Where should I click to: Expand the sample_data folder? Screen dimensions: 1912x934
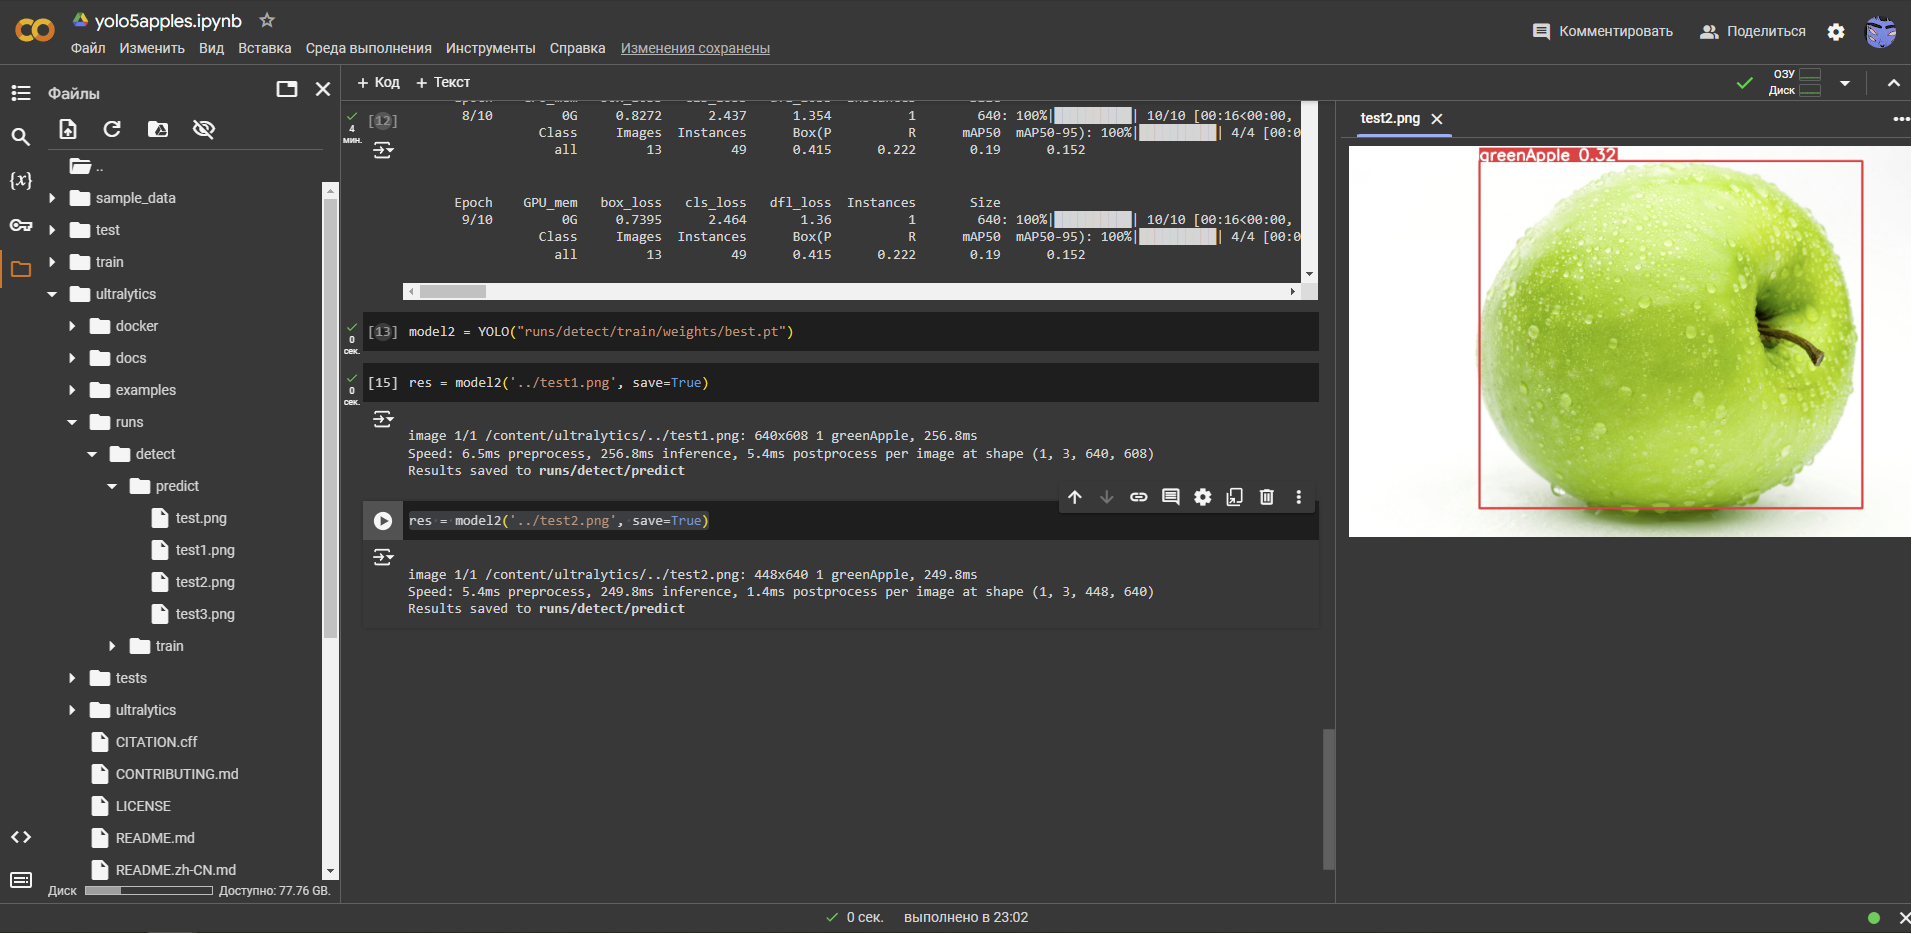pyautogui.click(x=52, y=198)
